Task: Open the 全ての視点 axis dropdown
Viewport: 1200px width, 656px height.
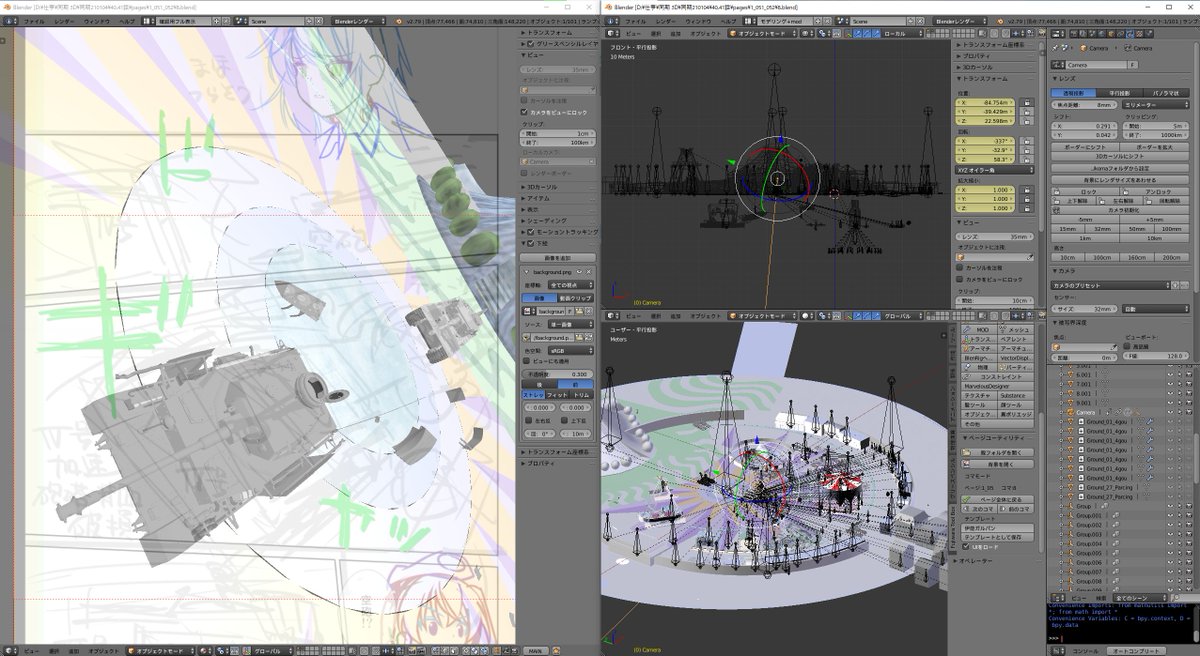Action: 569,285
